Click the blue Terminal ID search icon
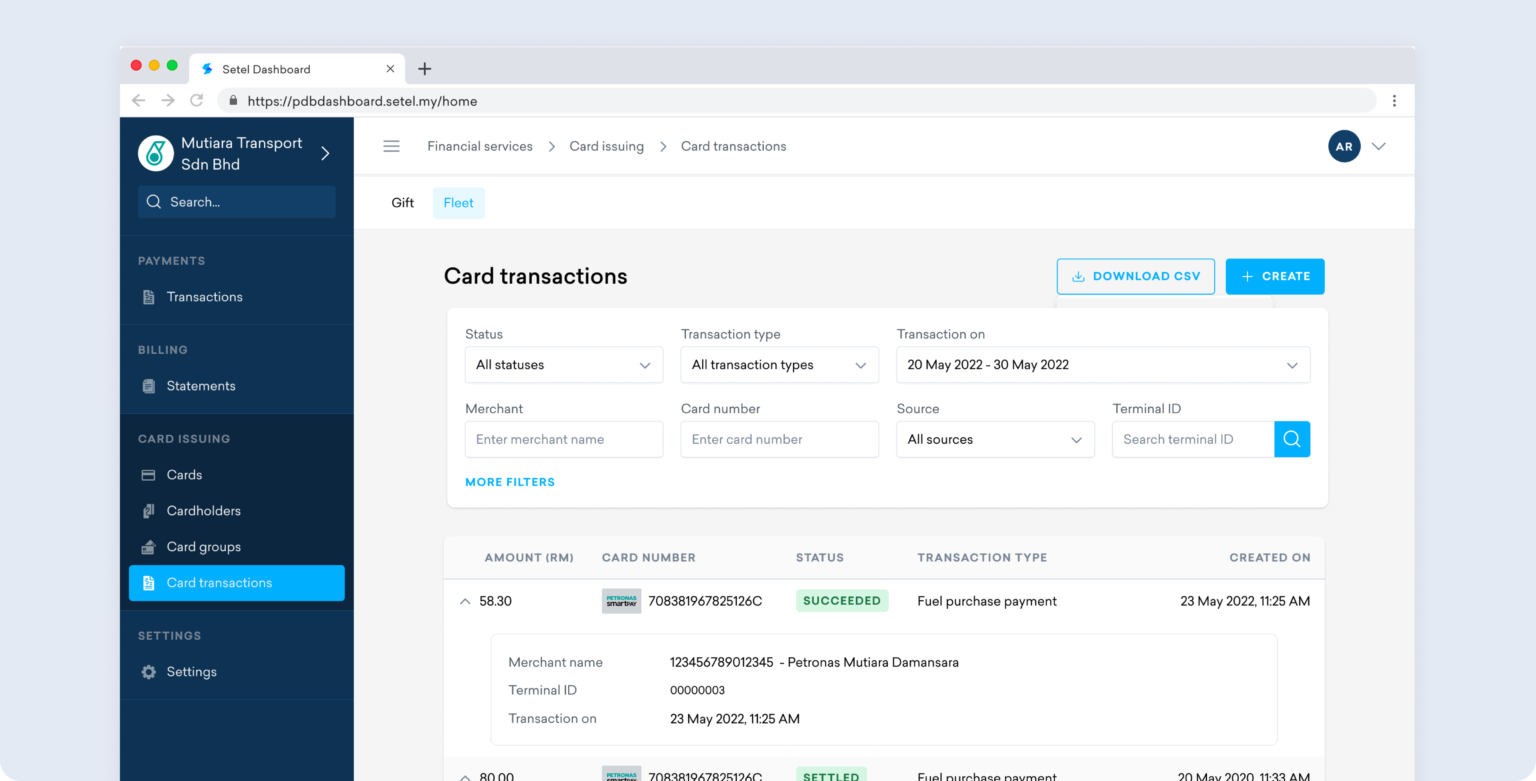The width and height of the screenshot is (1536, 781). tap(1292, 439)
